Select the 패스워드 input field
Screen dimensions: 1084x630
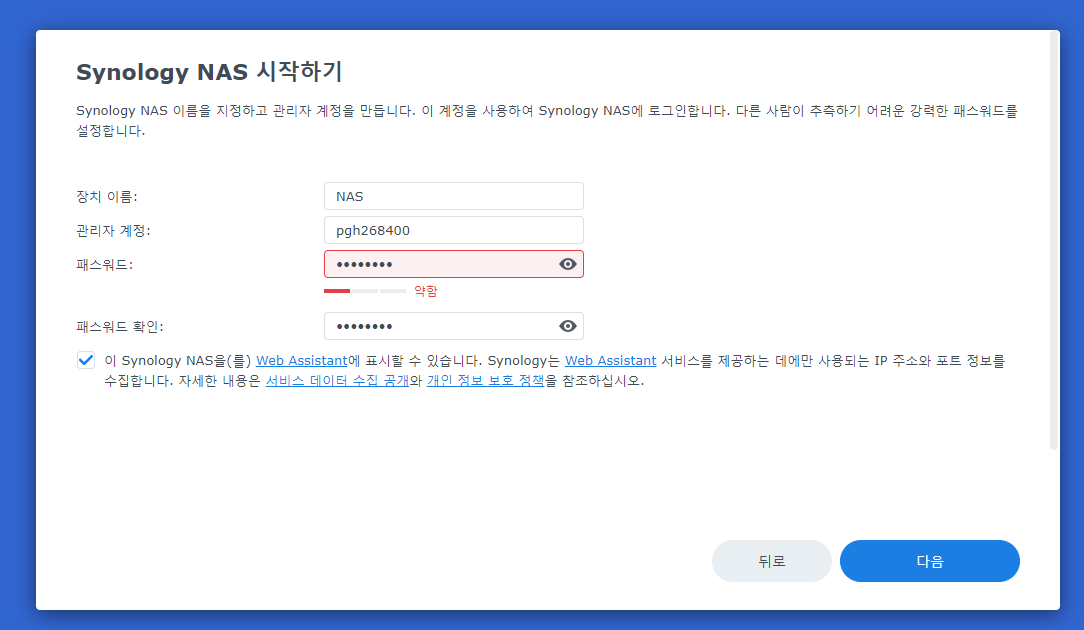[x=454, y=264]
